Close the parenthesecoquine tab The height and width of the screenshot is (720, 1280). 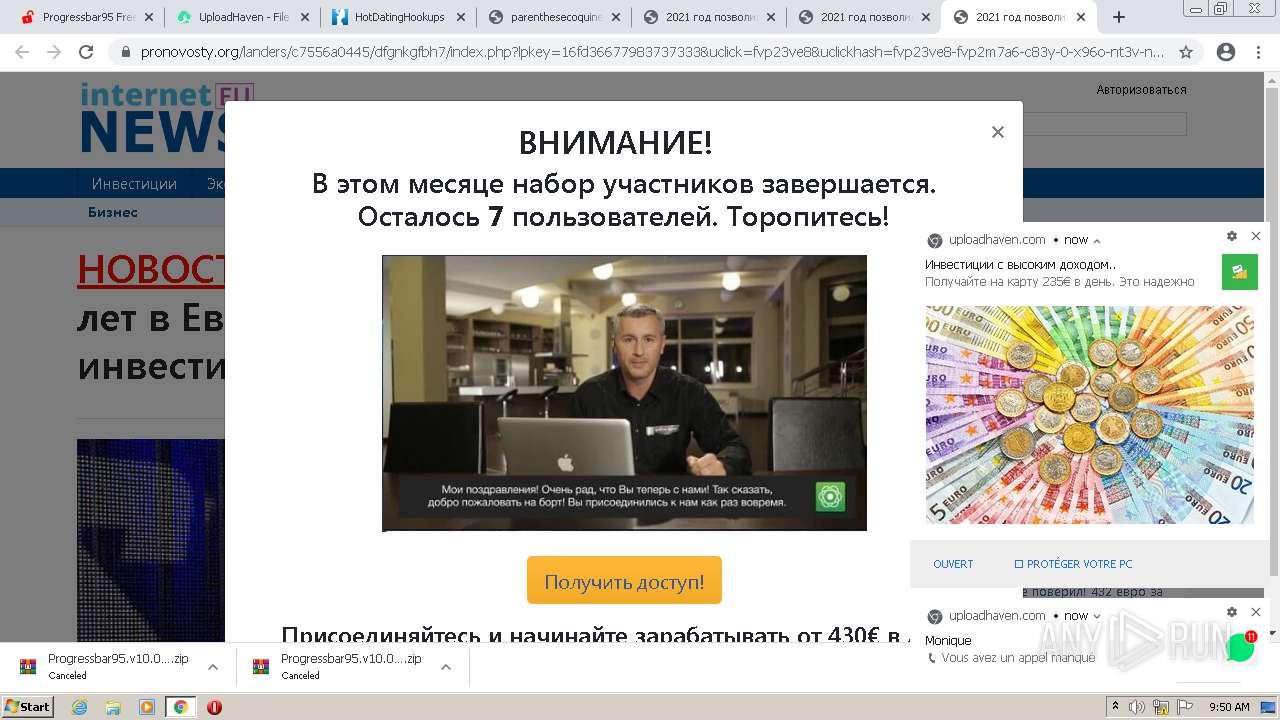[x=615, y=17]
